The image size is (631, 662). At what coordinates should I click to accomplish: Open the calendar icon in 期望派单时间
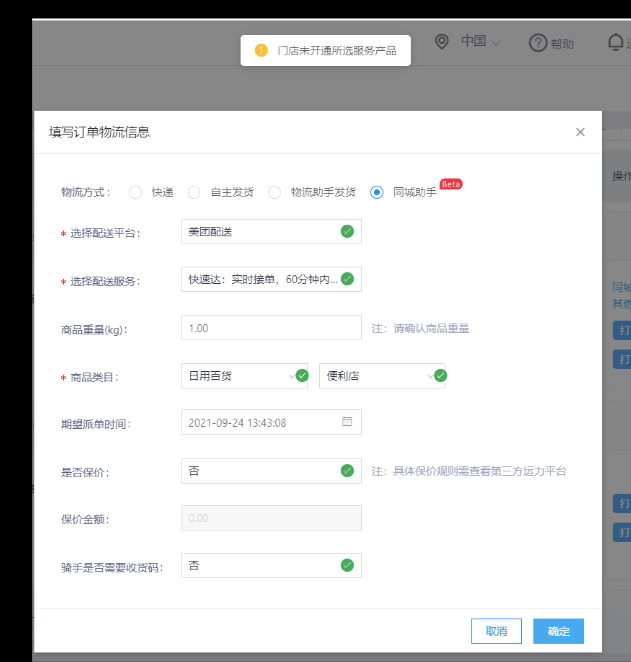(347, 421)
